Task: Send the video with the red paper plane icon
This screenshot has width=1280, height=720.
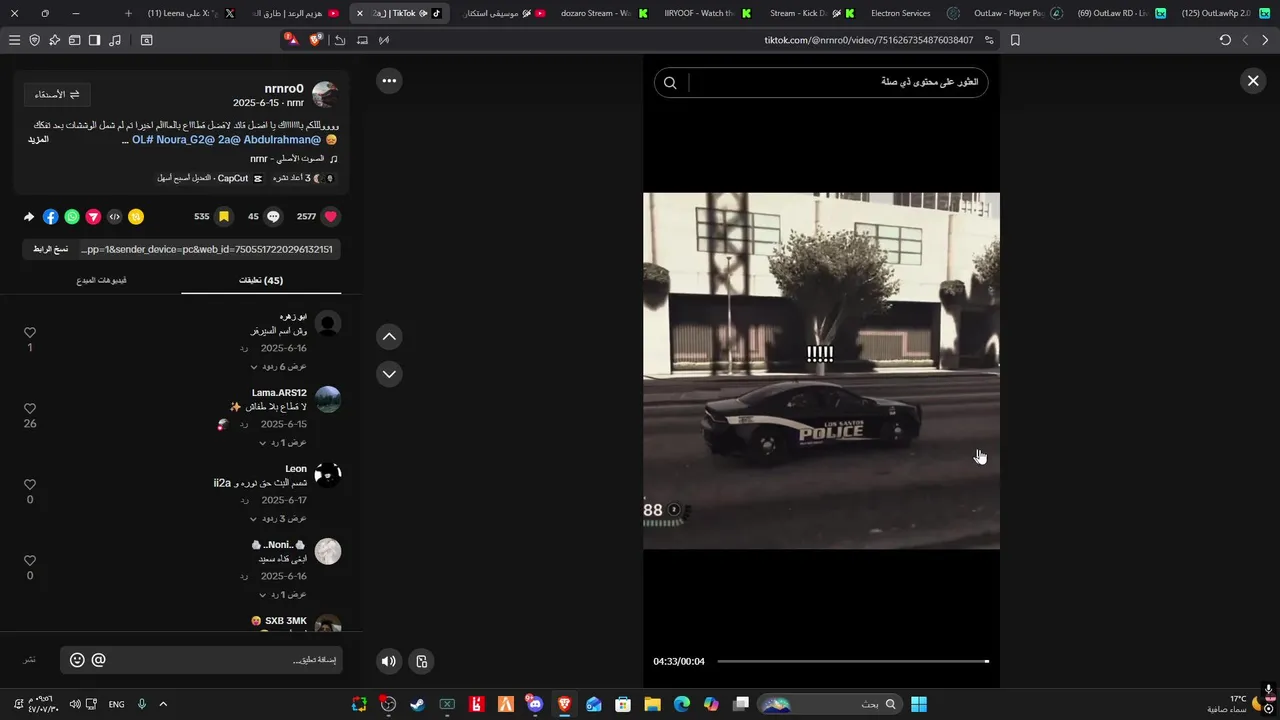Action: (93, 217)
